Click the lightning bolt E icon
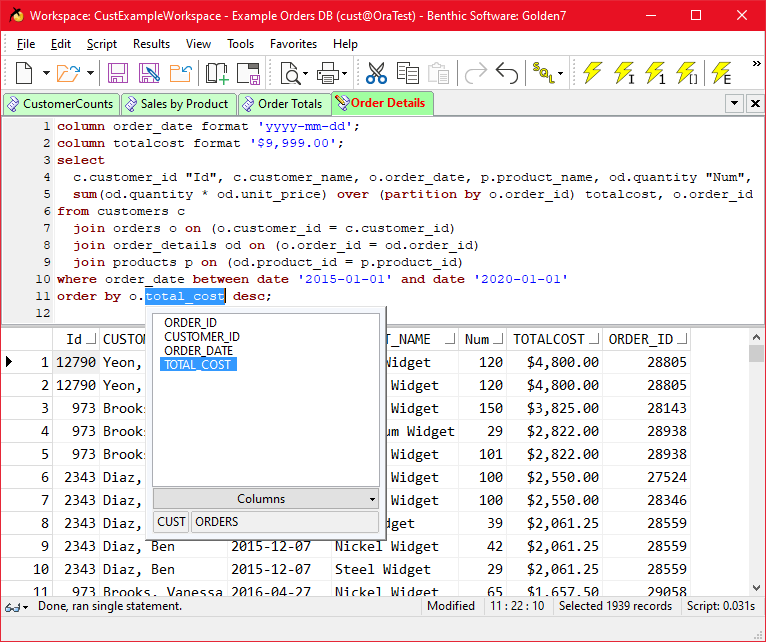The image size is (766, 642). (722, 73)
